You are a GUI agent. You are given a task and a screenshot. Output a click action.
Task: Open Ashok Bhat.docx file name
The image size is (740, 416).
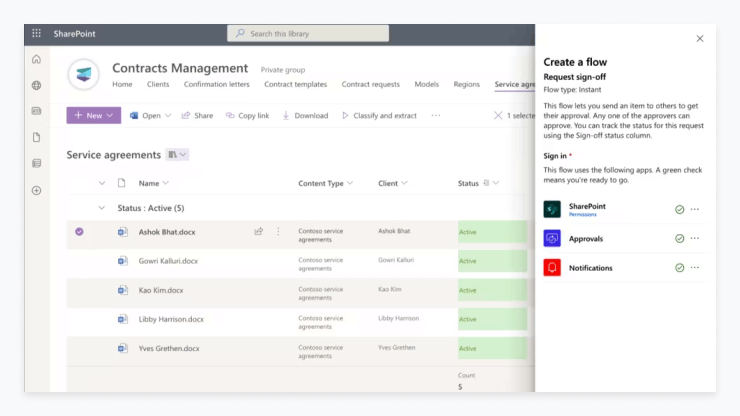(x=167, y=232)
